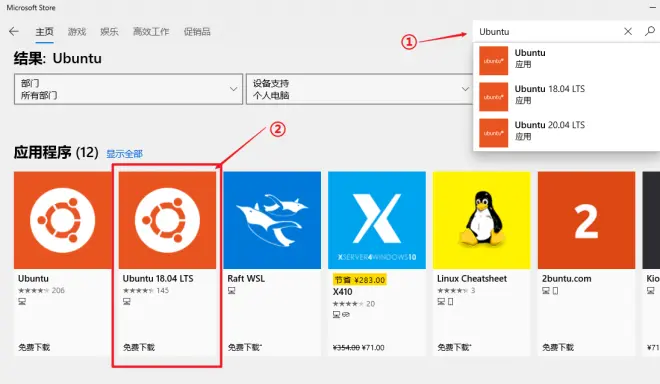Switch to the 娱乐 tab

coord(109,32)
